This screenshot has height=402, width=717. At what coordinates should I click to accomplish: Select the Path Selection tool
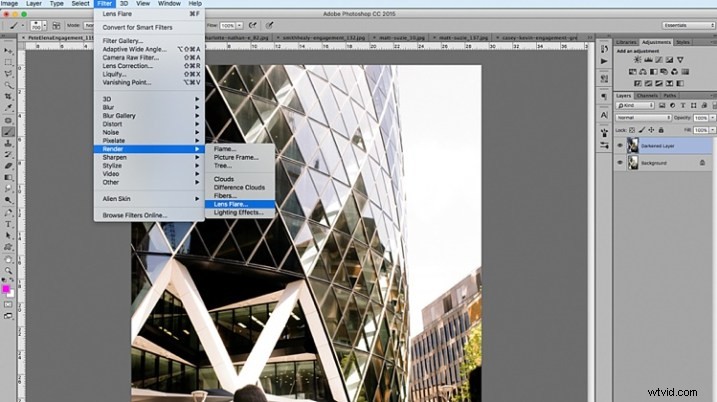click(8, 236)
